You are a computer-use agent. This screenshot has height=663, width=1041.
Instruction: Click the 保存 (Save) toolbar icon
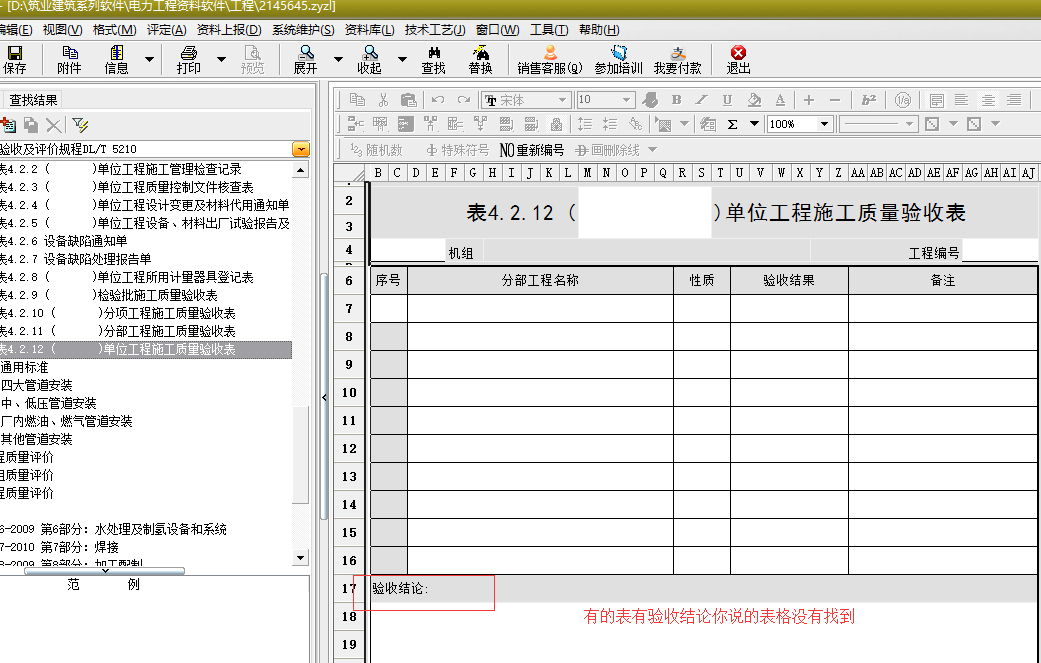click(x=15, y=59)
